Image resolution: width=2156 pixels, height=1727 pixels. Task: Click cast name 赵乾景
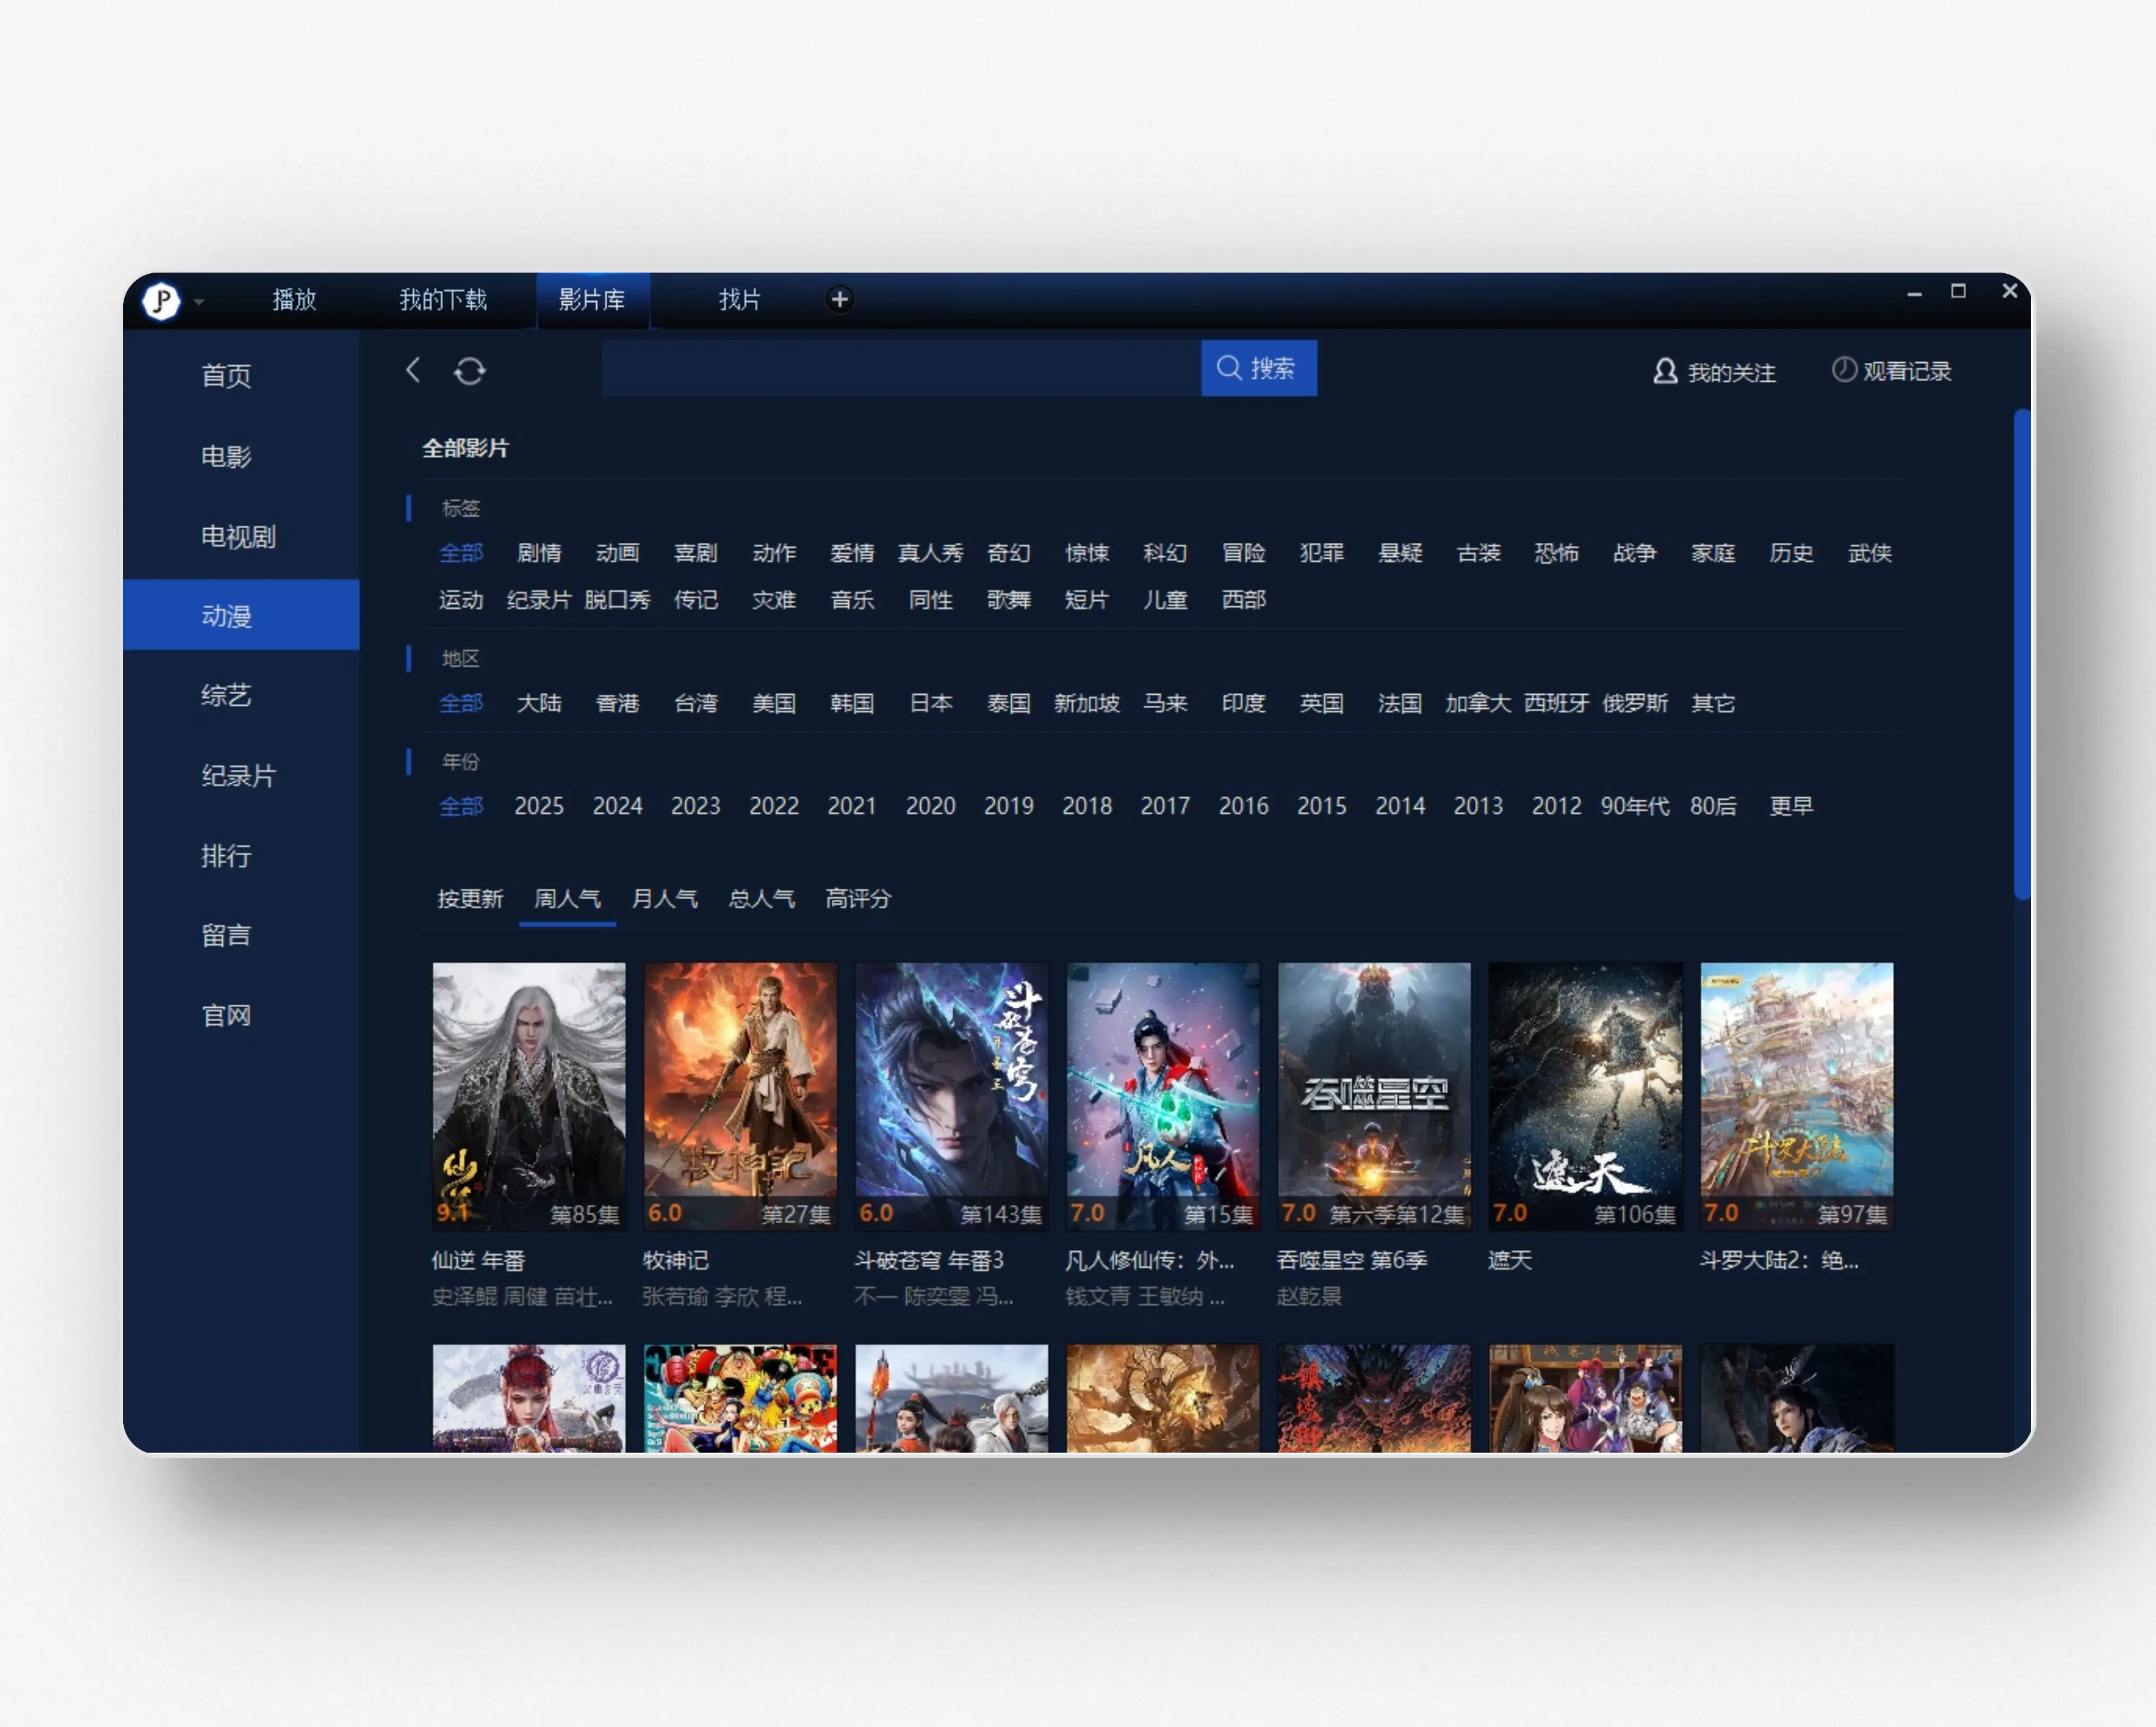(1309, 1296)
